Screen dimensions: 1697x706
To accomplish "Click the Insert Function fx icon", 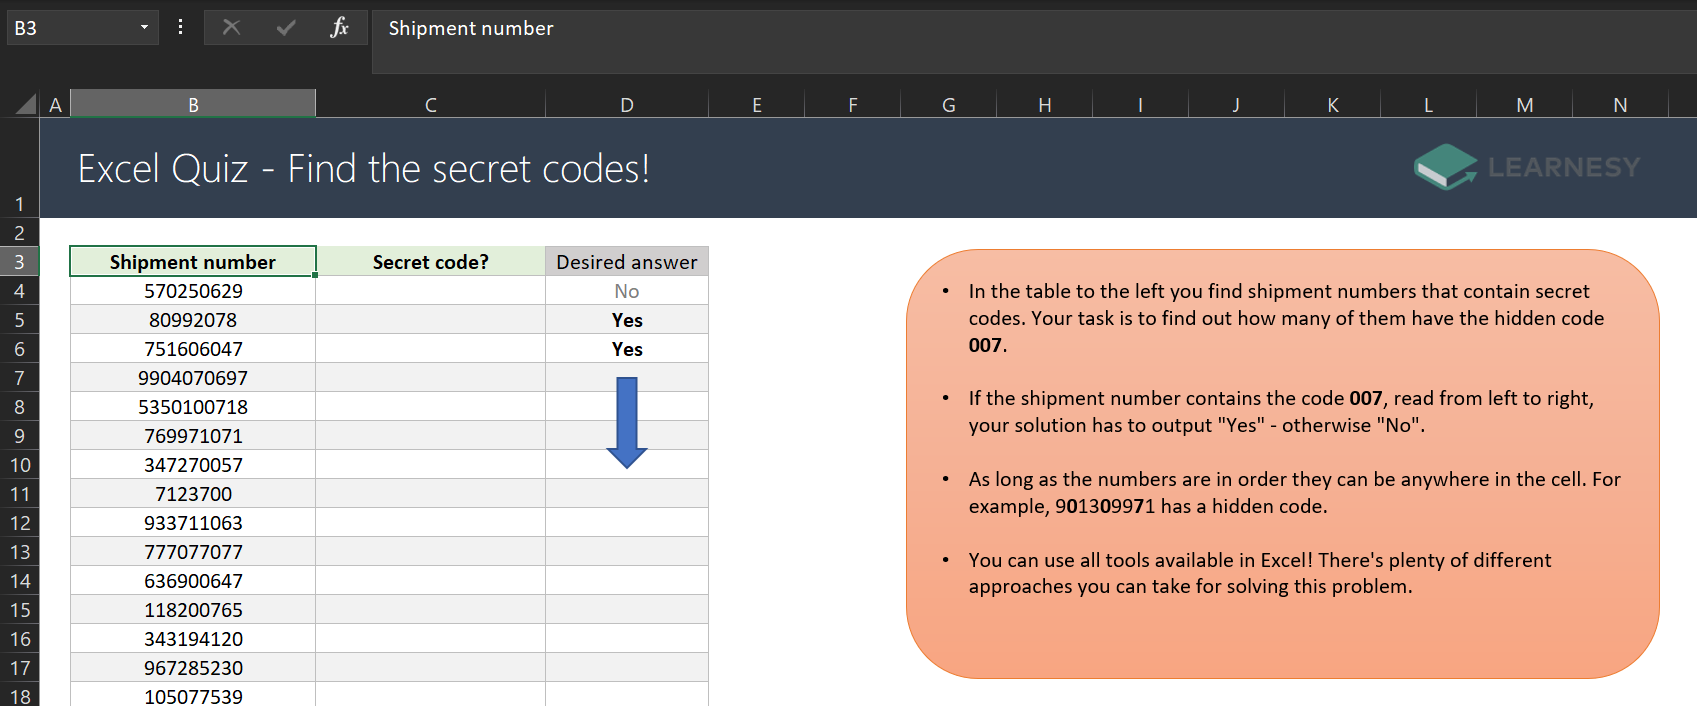I will click(339, 28).
